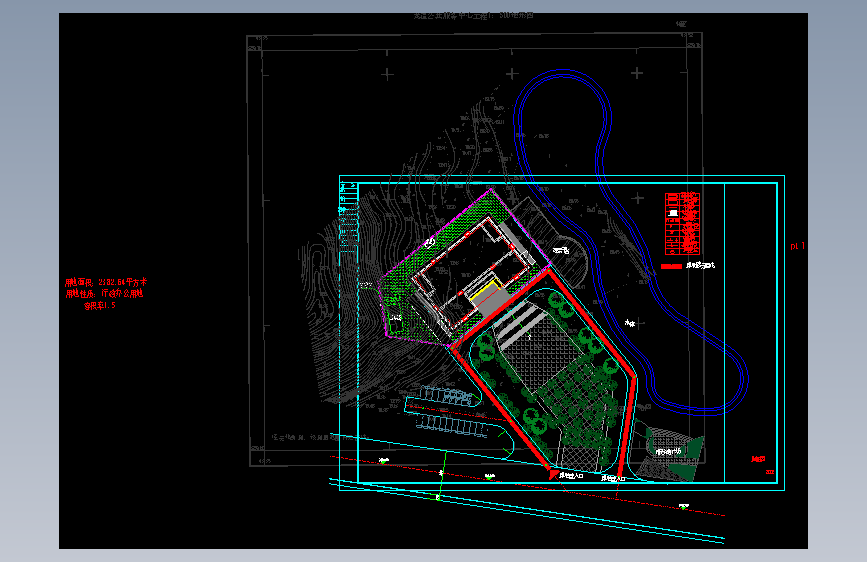The width and height of the screenshot is (867, 562).
Task: Select the yellow rectangle at building entrance
Action: [485, 290]
